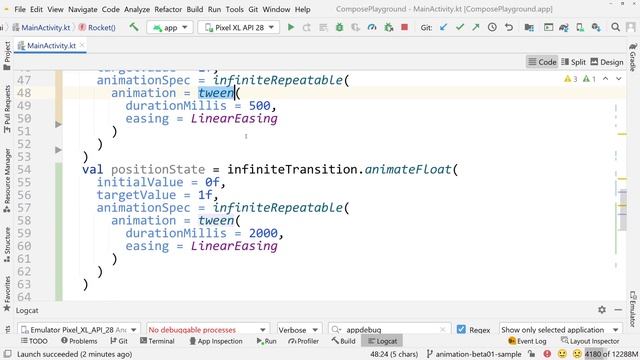Open the Event Log
This screenshot has height=360, width=640.
[527, 341]
